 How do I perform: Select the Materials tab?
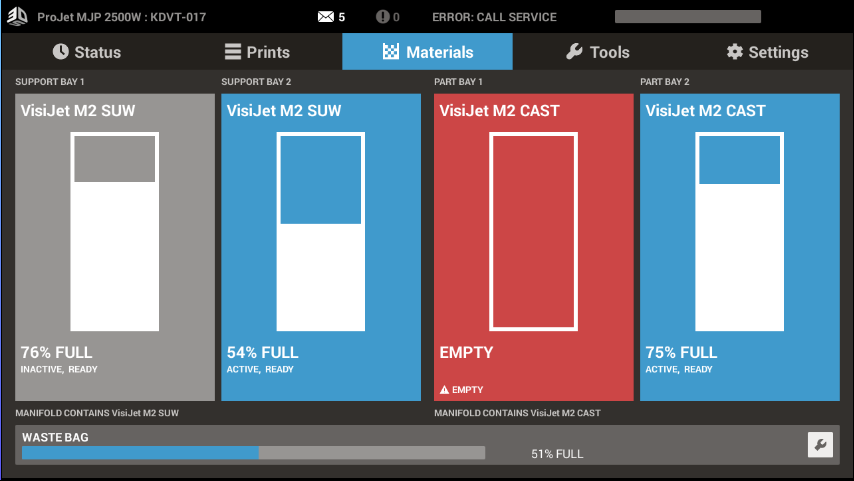[x=427, y=52]
